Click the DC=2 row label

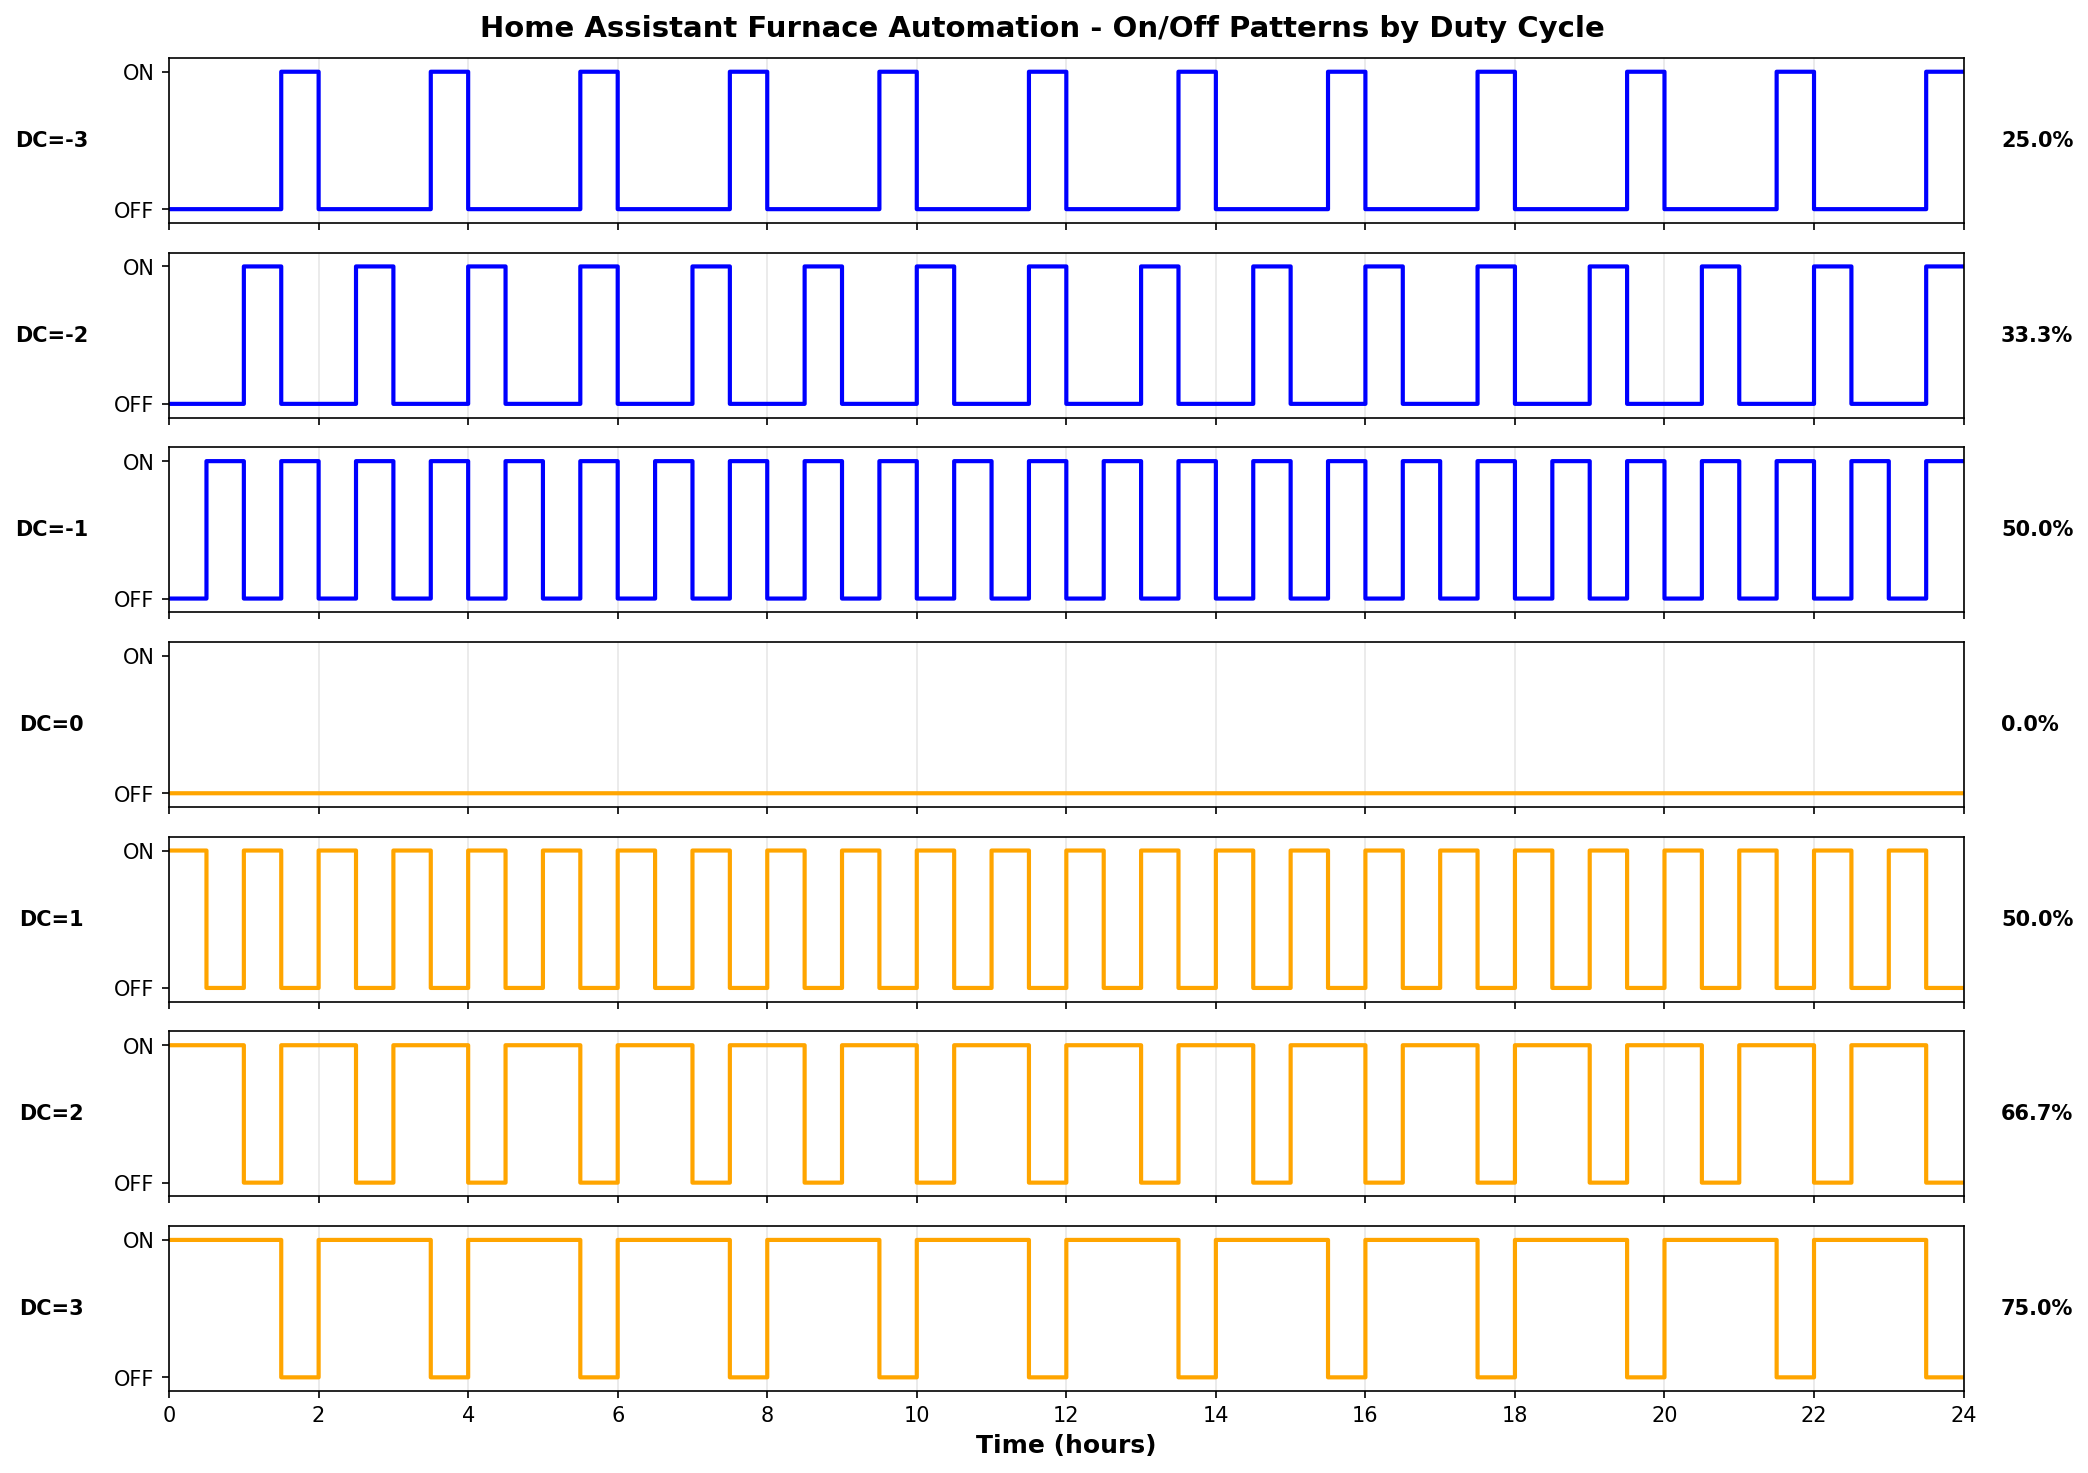point(52,1113)
